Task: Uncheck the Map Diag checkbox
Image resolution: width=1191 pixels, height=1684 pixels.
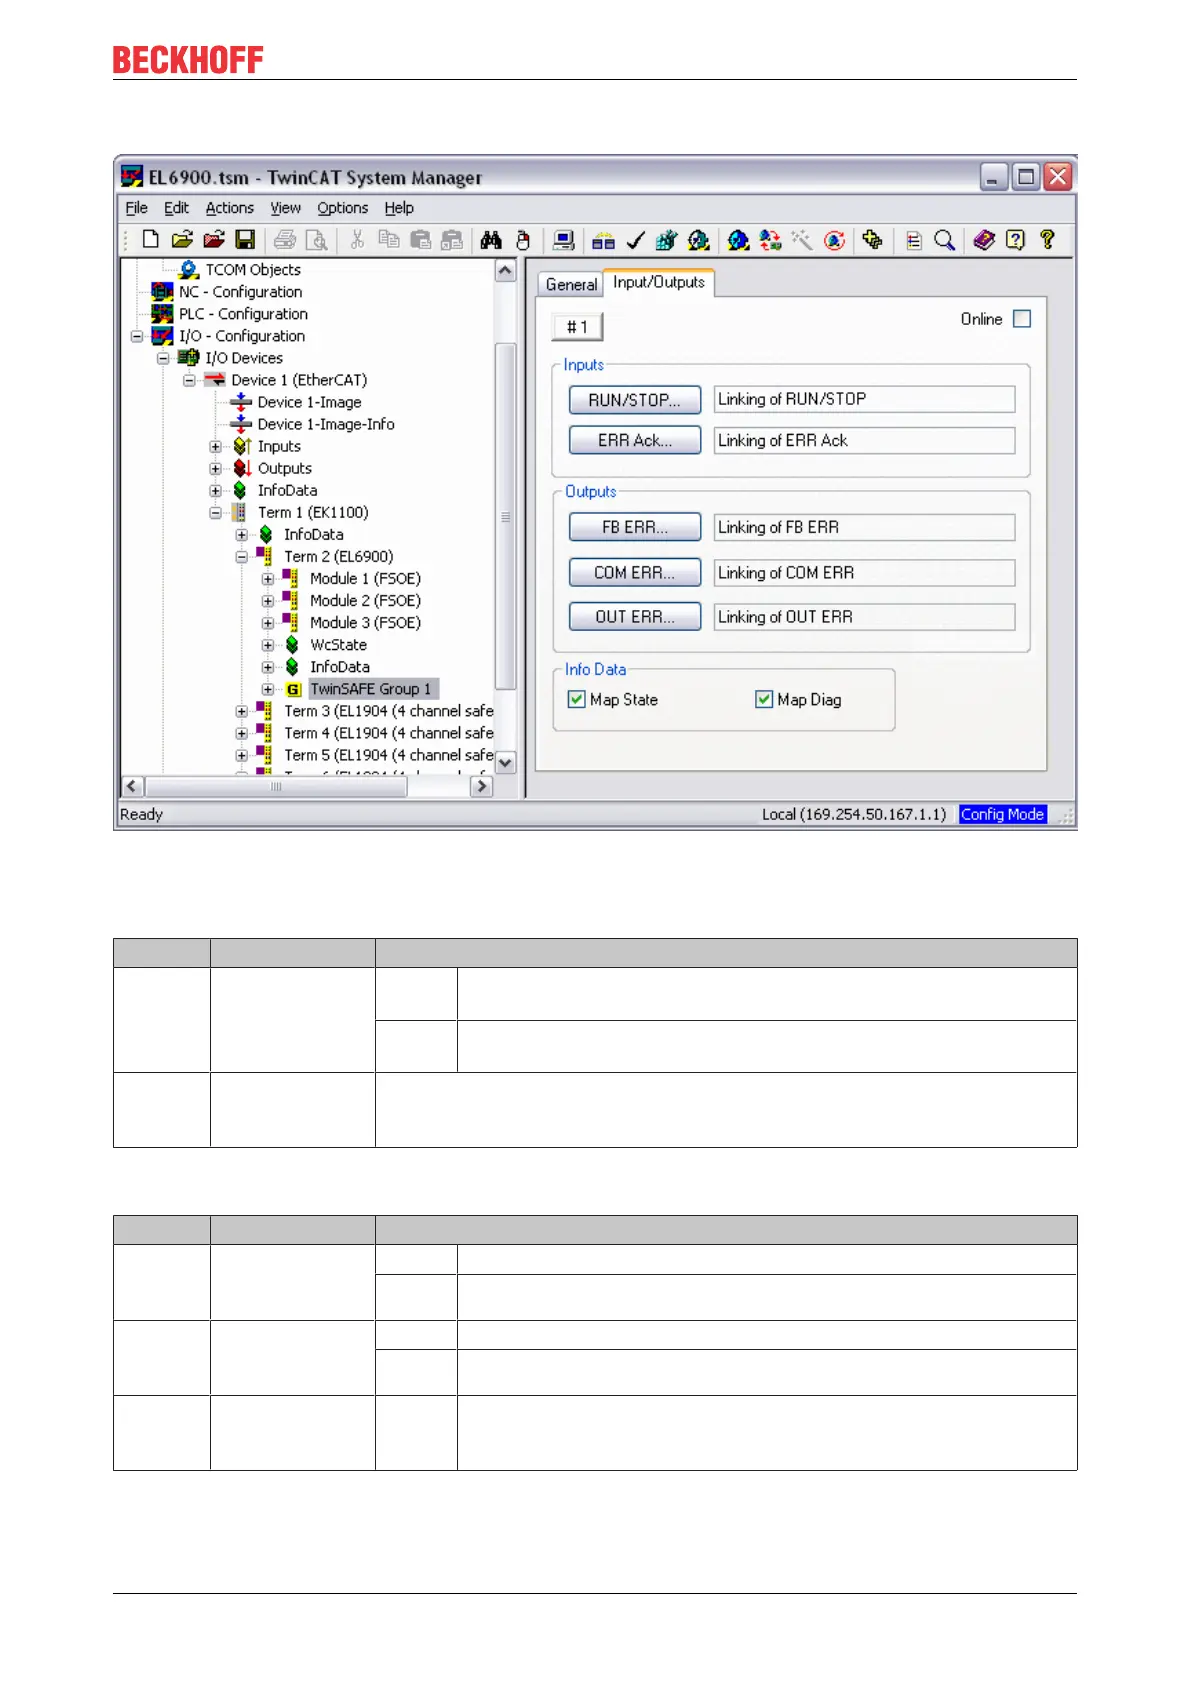Action: click(x=764, y=699)
